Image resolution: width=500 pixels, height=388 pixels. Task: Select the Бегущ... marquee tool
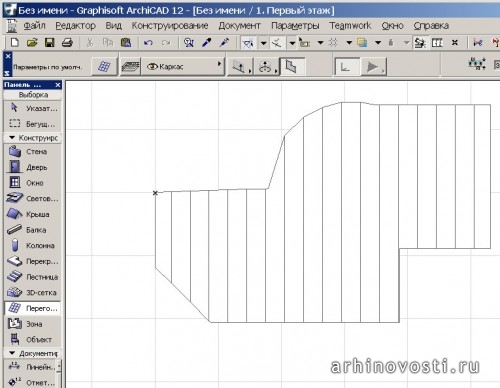click(x=33, y=124)
